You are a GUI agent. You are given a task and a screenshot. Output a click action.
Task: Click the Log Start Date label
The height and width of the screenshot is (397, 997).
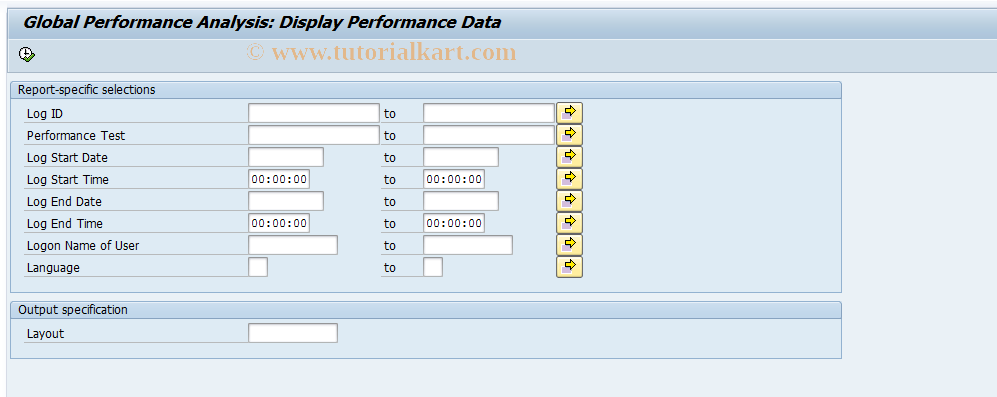coord(67,158)
